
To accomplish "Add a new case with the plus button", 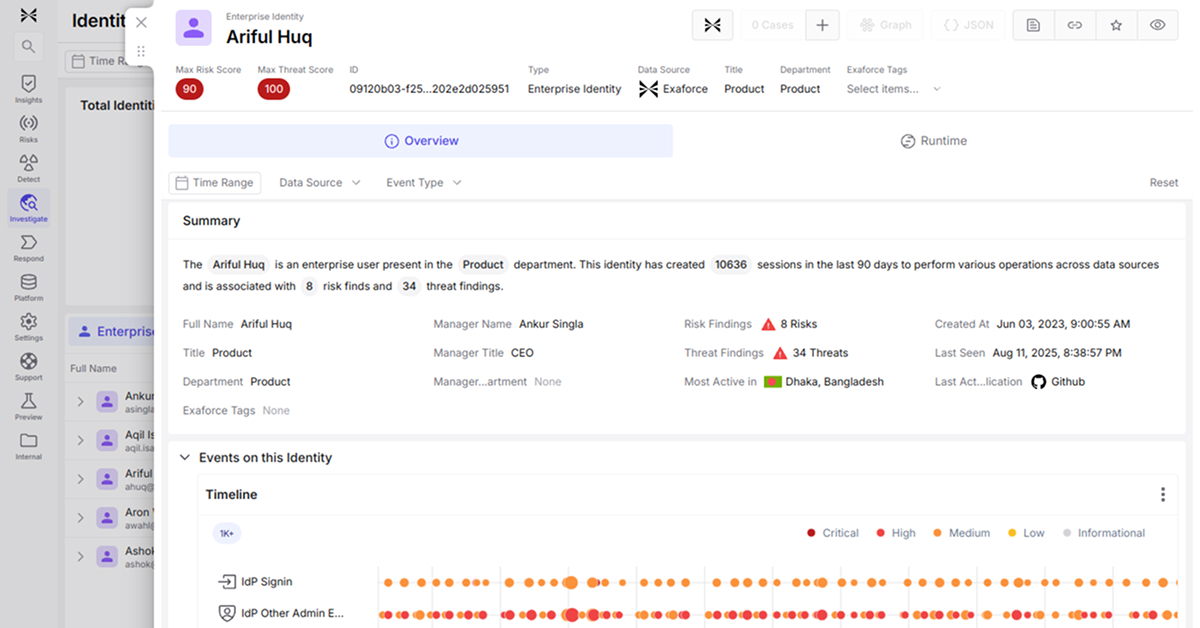I will point(822,25).
